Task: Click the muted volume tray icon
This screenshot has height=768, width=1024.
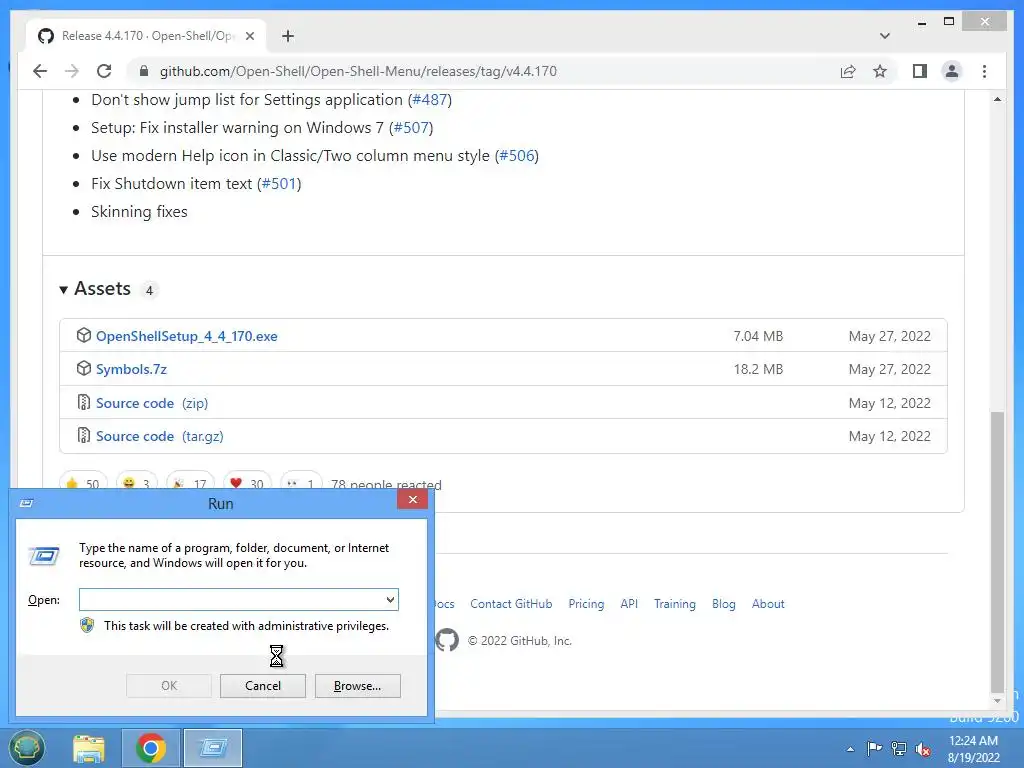Action: coord(923,749)
